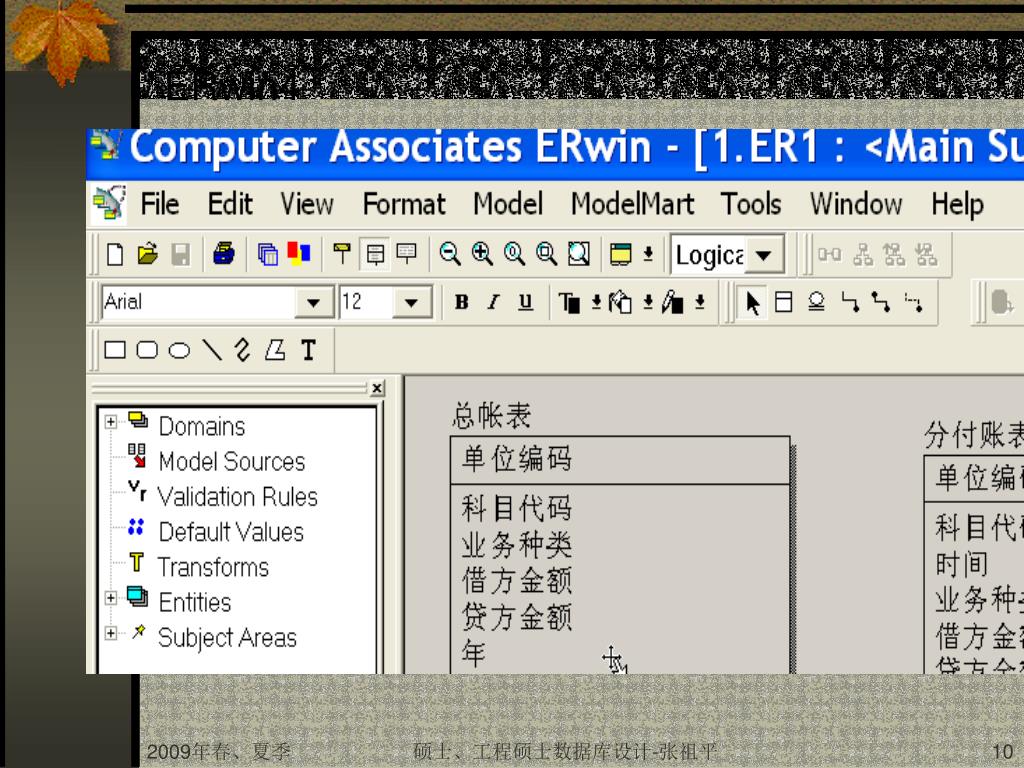
Task: Click the Fill color bucket icon
Action: (x=620, y=303)
